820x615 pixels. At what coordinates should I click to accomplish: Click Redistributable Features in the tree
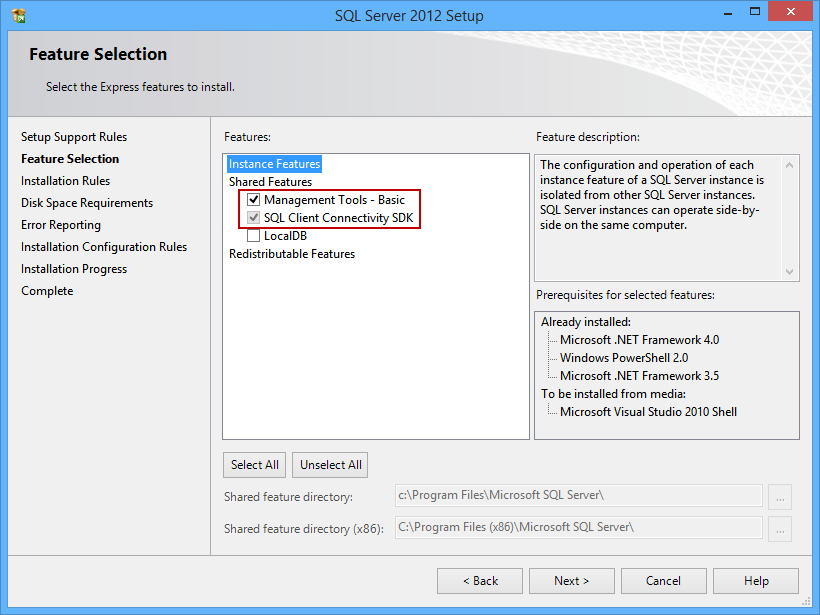(x=290, y=253)
